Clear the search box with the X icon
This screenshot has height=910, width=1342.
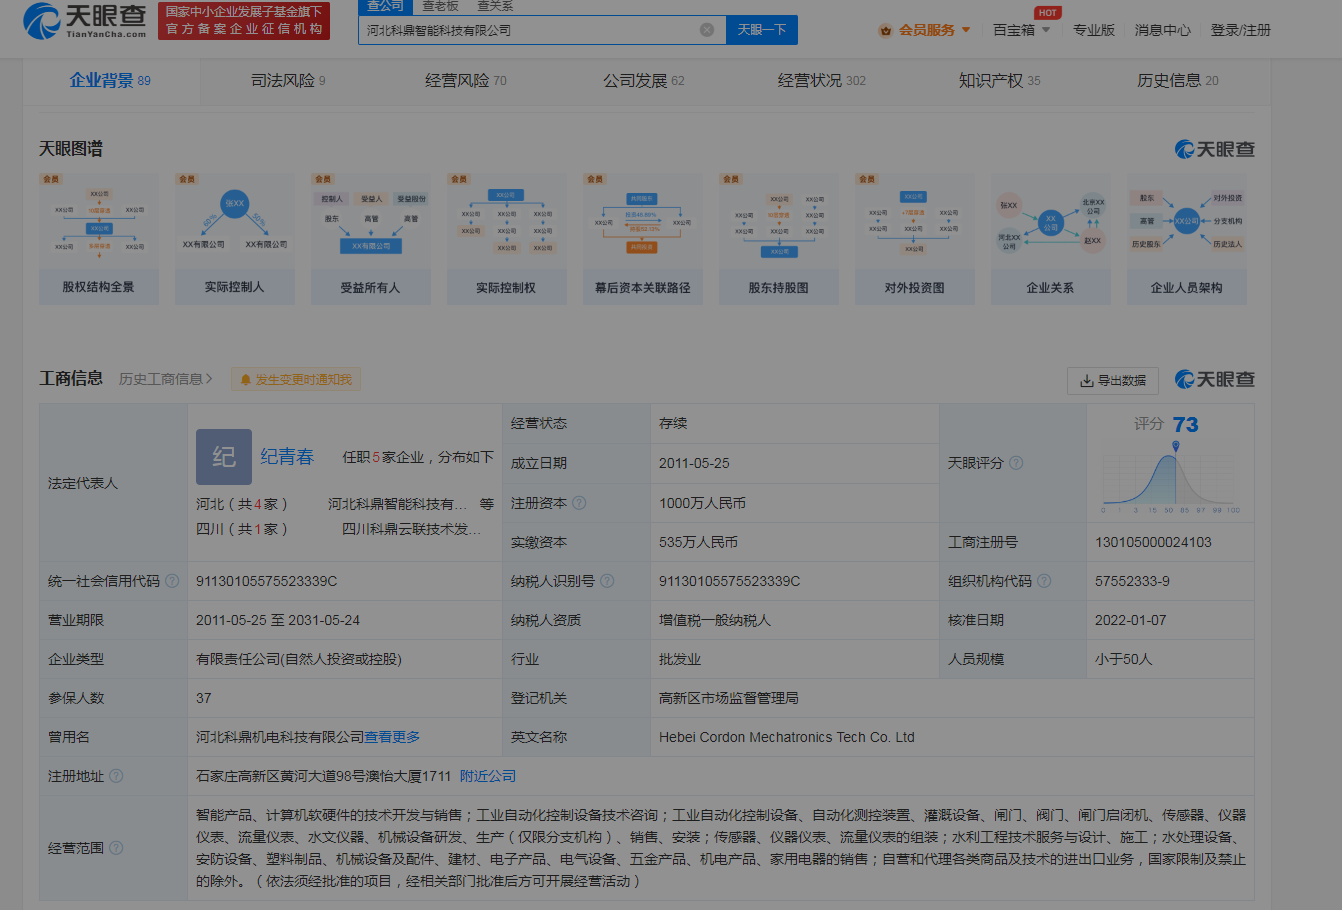pyautogui.click(x=707, y=30)
